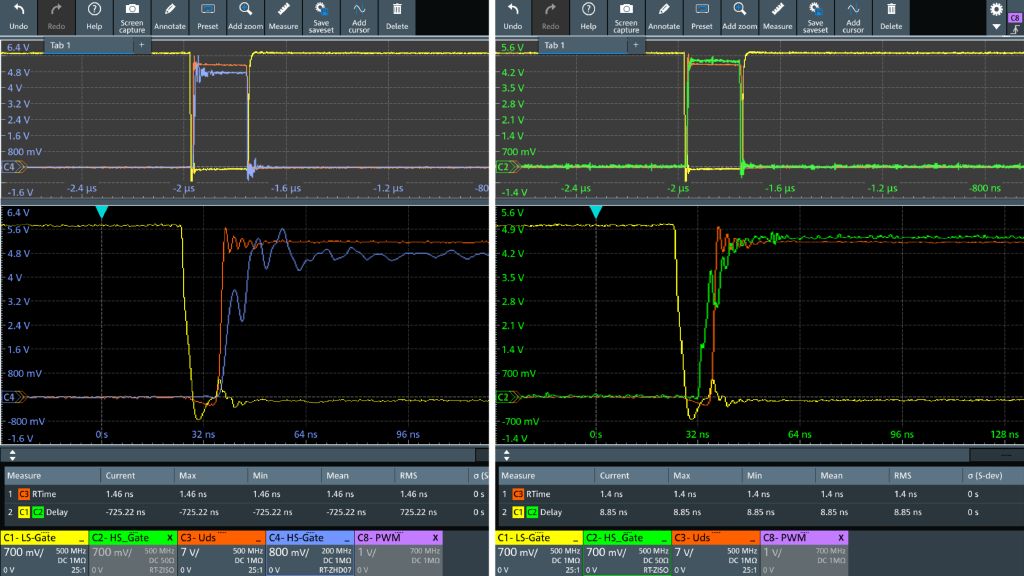Add a new tab with plus in right window
Image resolution: width=1024 pixels, height=576 pixels.
coord(635,46)
